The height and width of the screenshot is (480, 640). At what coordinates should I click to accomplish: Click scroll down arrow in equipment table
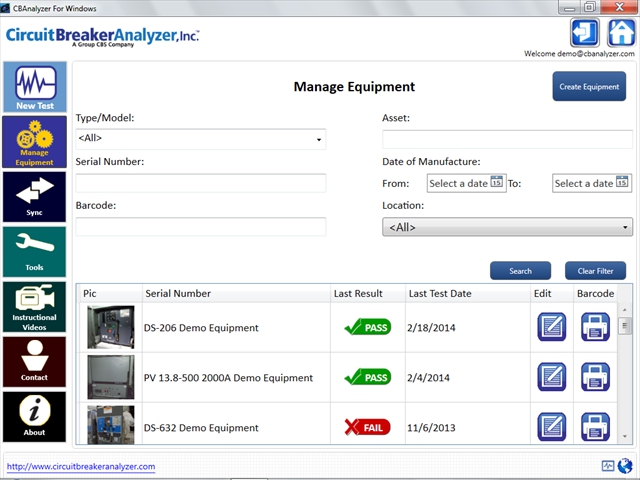pyautogui.click(x=624, y=436)
